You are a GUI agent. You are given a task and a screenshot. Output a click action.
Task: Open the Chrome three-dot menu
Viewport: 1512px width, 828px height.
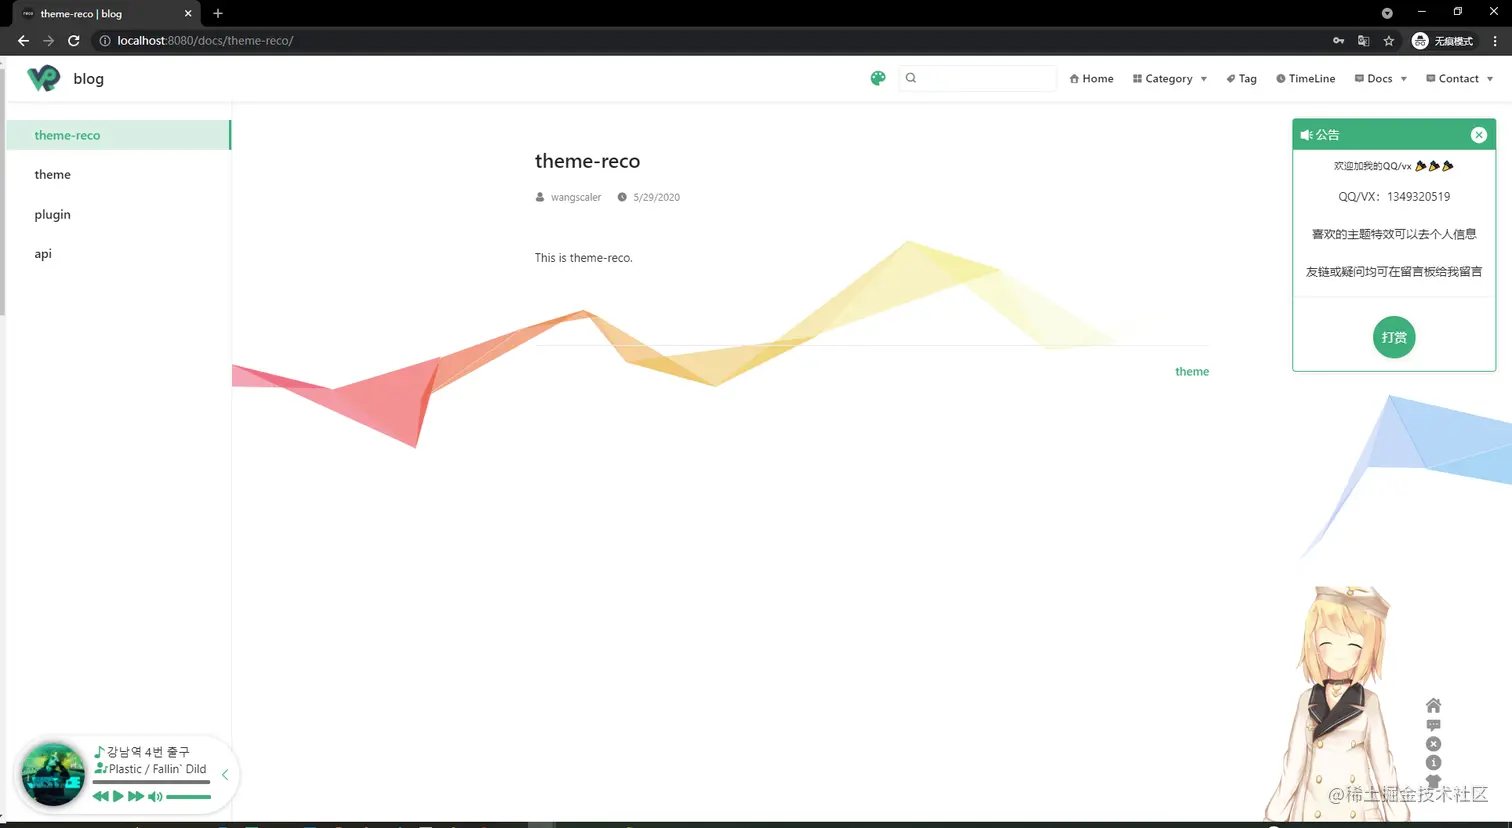click(1495, 41)
